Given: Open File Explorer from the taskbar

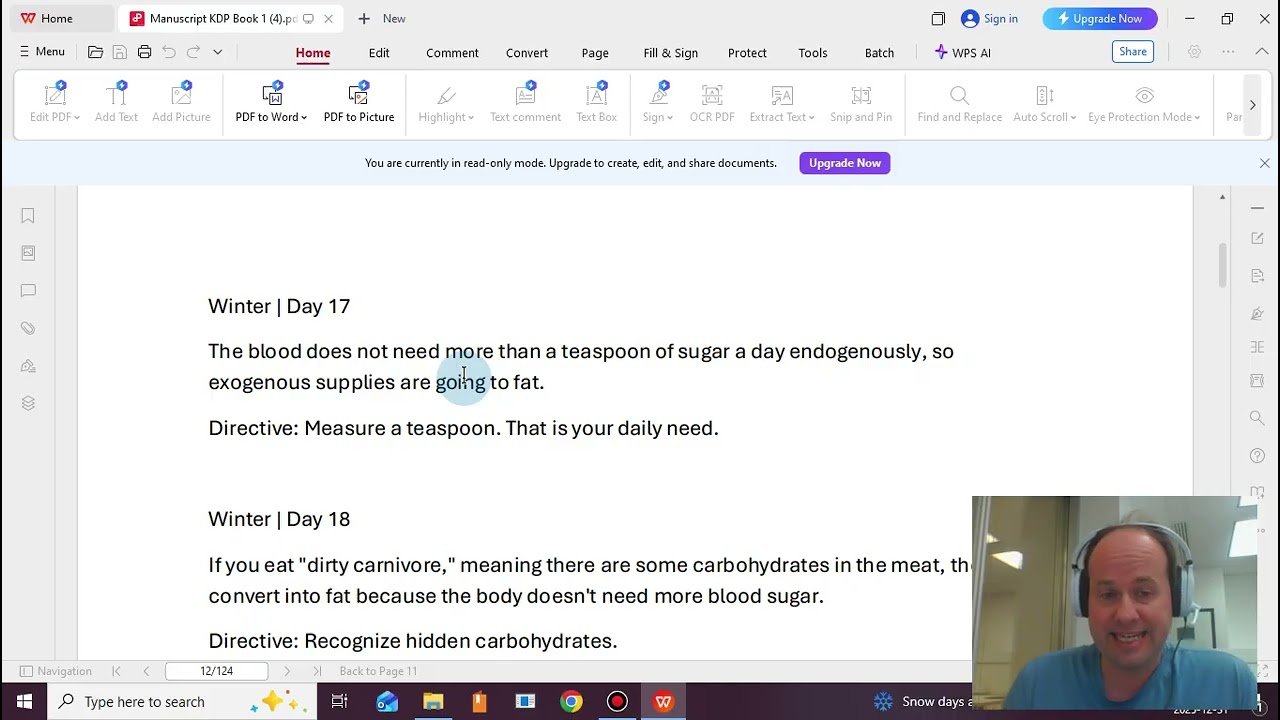Looking at the screenshot, I should click(x=433, y=701).
